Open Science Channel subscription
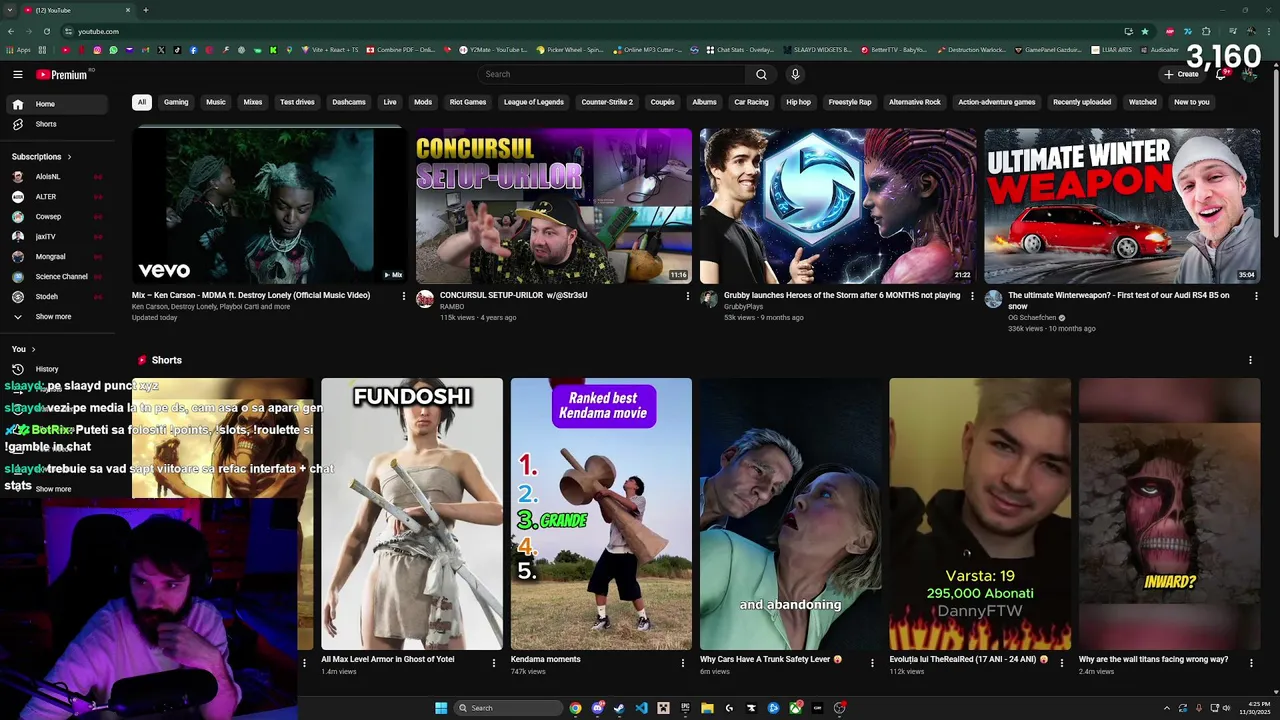The image size is (1280, 720). 56,277
